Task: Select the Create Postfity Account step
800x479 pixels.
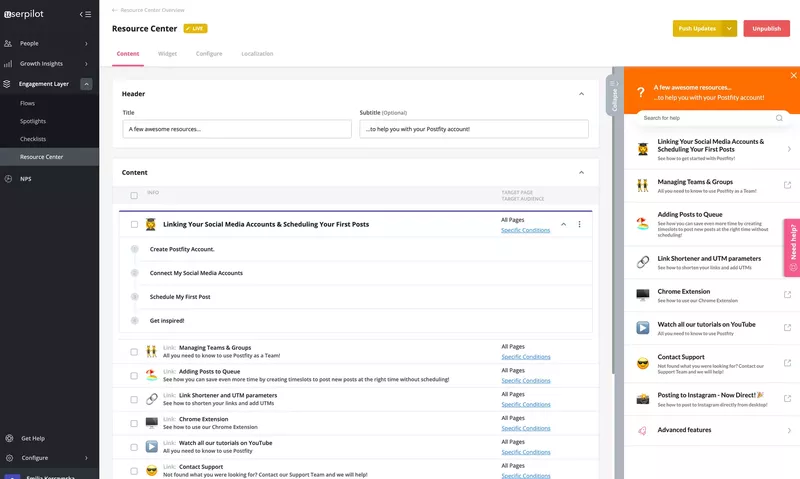Action: pos(182,249)
